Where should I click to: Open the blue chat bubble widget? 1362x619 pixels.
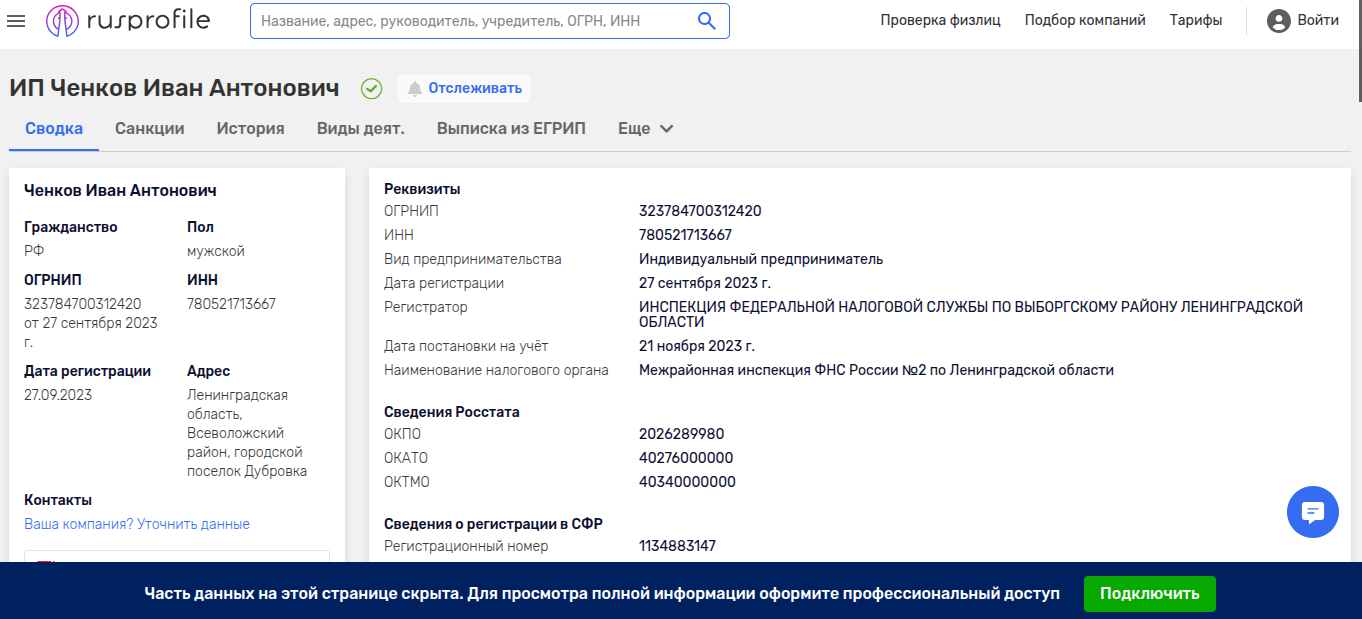click(1312, 512)
